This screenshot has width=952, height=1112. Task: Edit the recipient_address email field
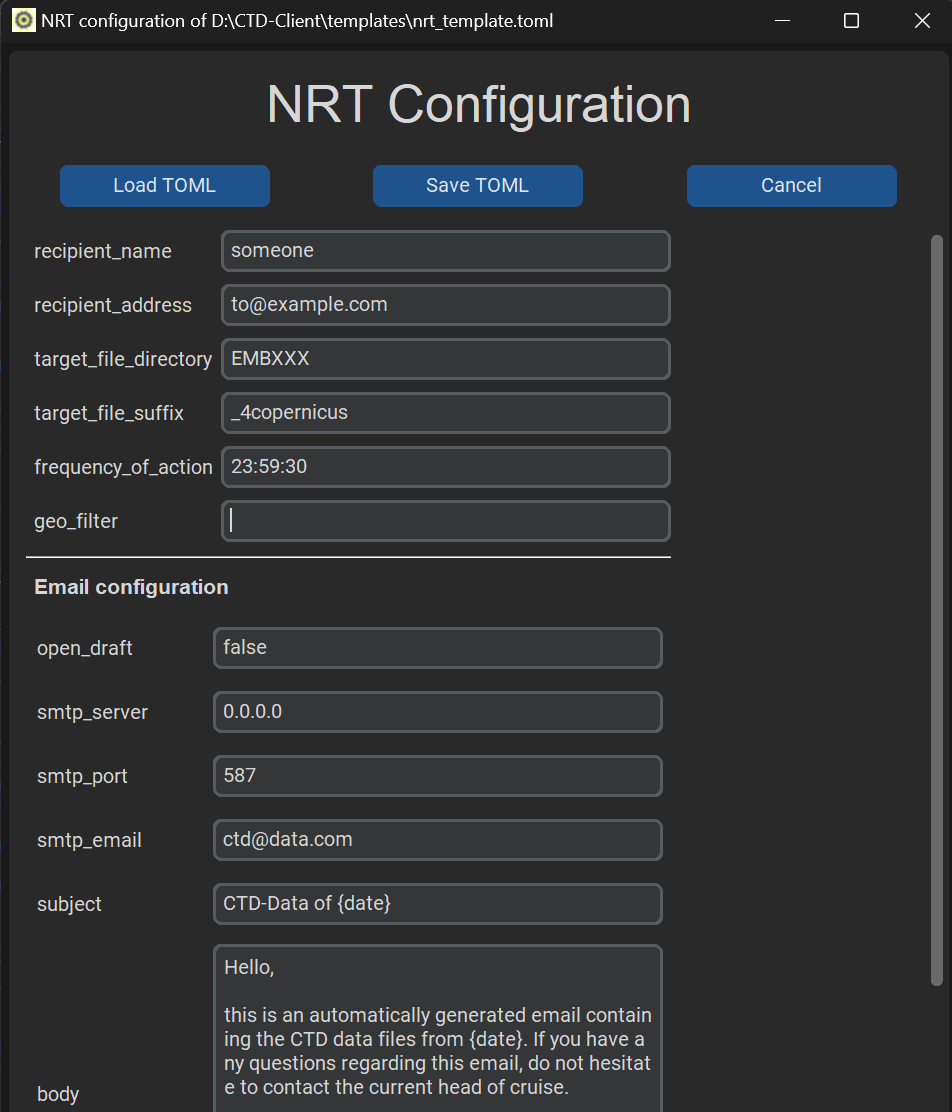coord(445,305)
